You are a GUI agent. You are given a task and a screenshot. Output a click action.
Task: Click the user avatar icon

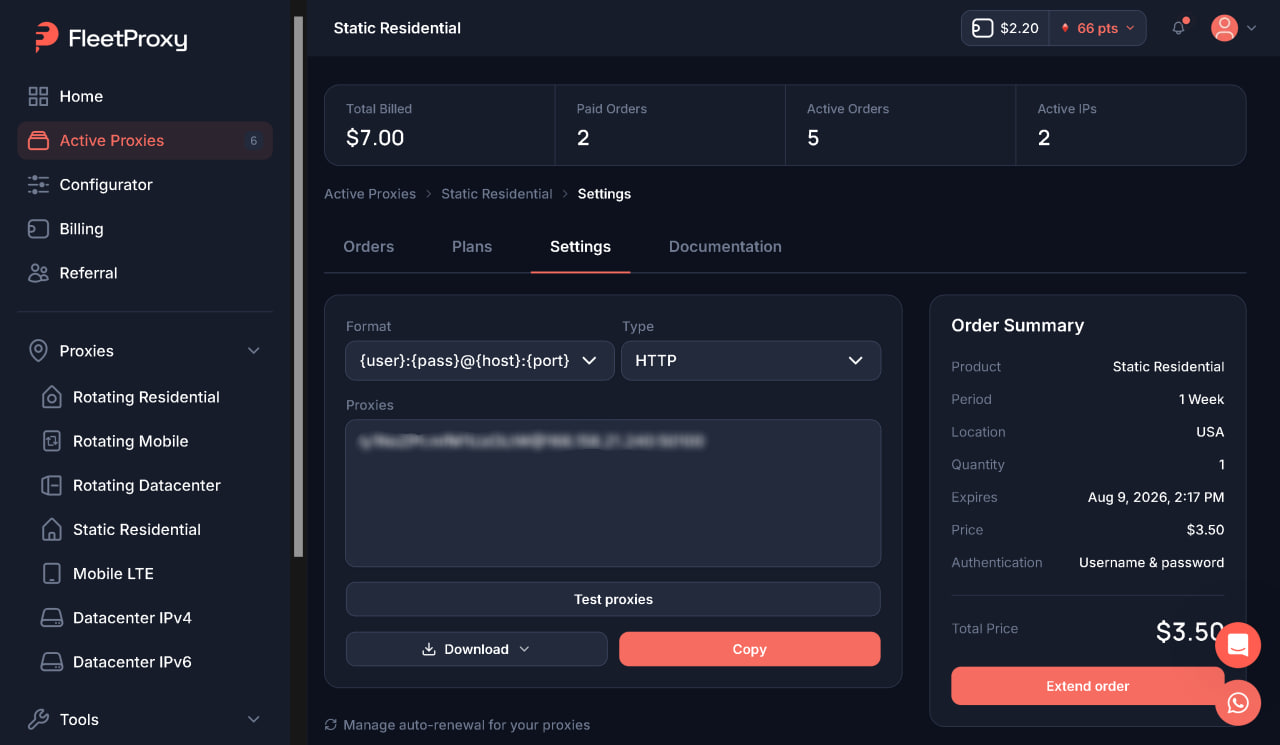(x=1224, y=28)
